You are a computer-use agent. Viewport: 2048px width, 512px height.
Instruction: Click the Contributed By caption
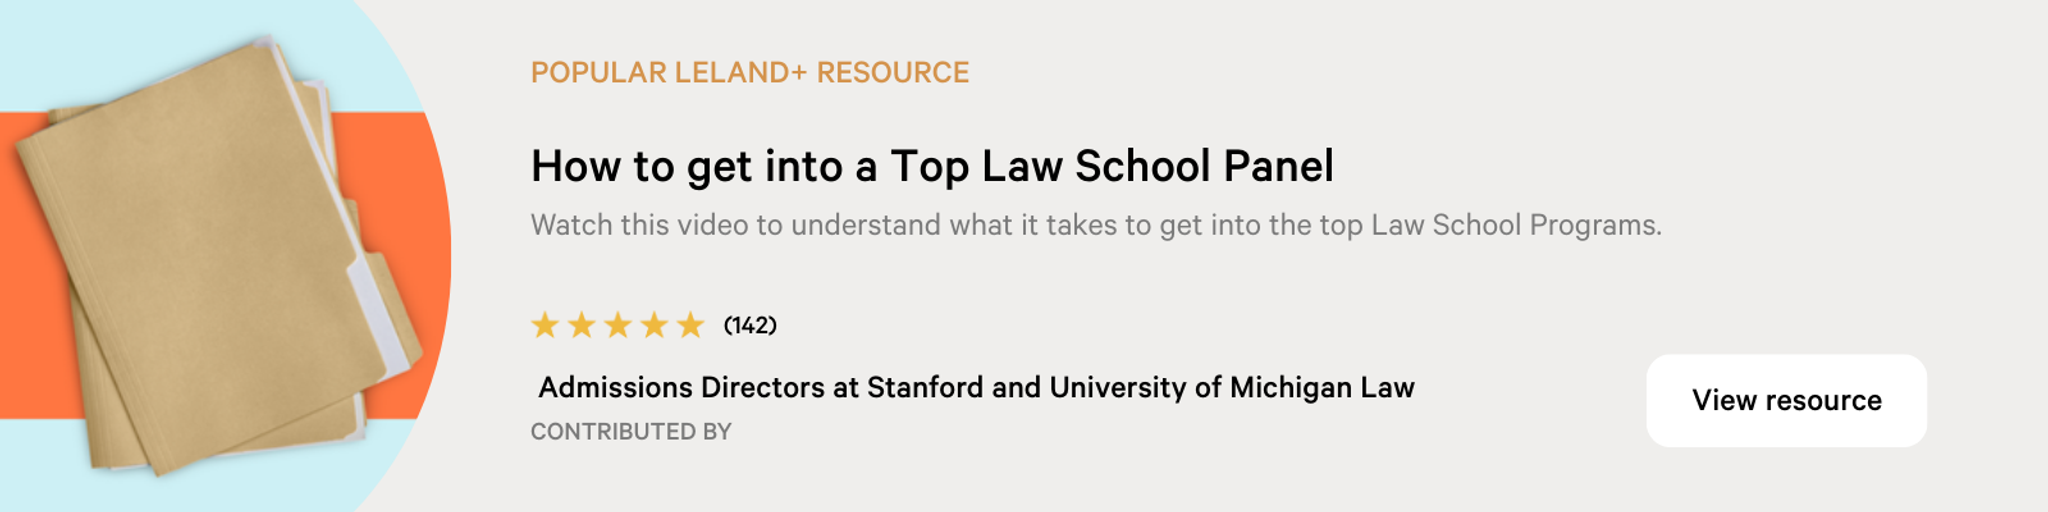631,431
